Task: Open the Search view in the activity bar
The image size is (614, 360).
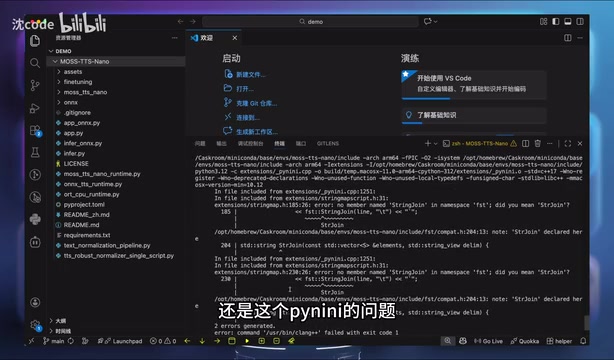Action: (x=35, y=63)
